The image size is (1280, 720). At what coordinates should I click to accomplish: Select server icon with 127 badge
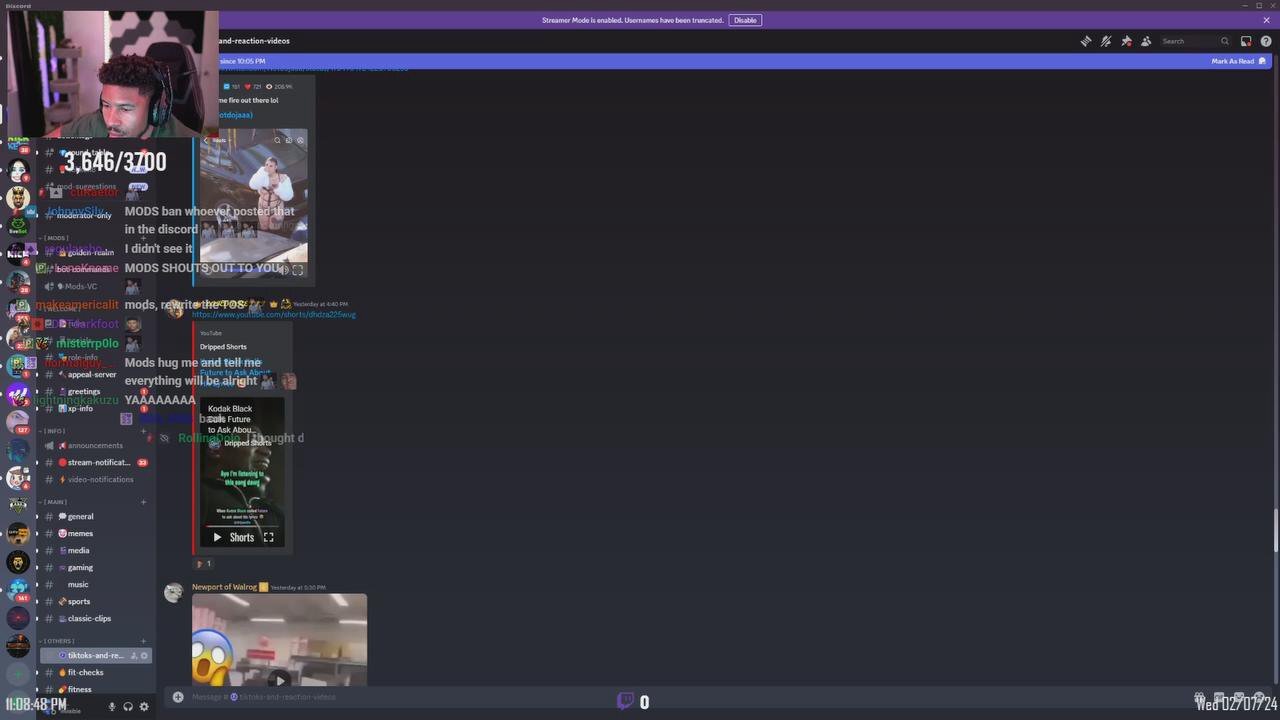[18, 421]
